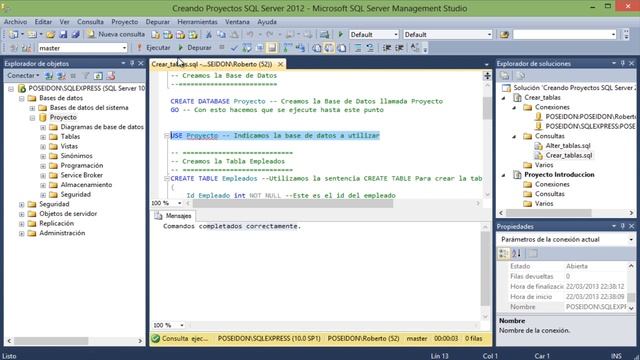
Task: Switch to the Mensajes tab
Action: click(x=173, y=216)
